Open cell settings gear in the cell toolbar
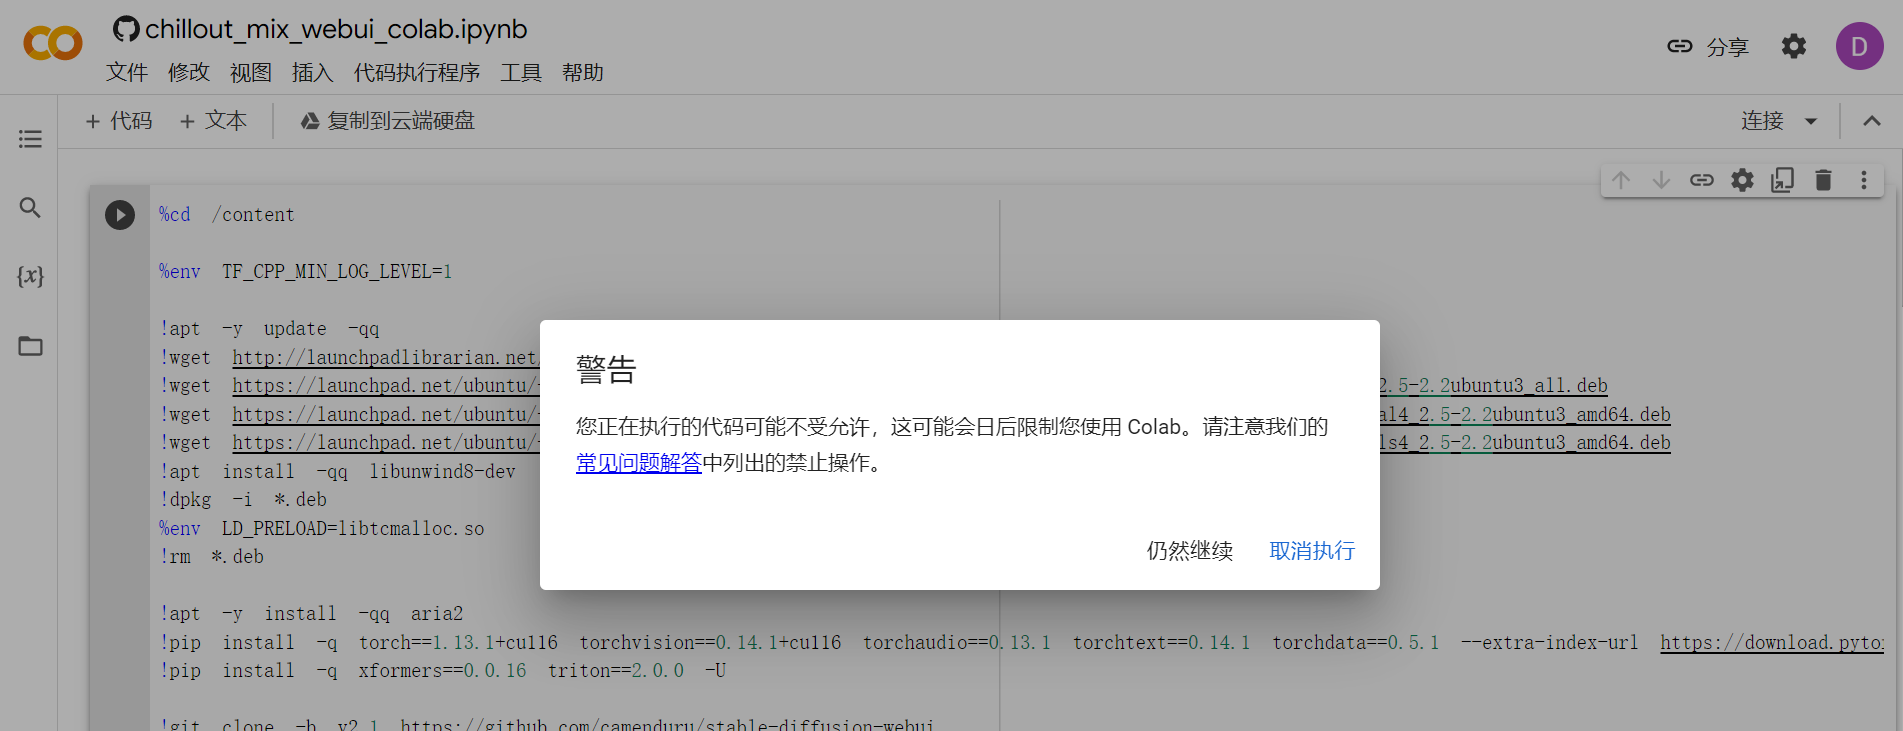The image size is (1903, 731). point(1742,180)
